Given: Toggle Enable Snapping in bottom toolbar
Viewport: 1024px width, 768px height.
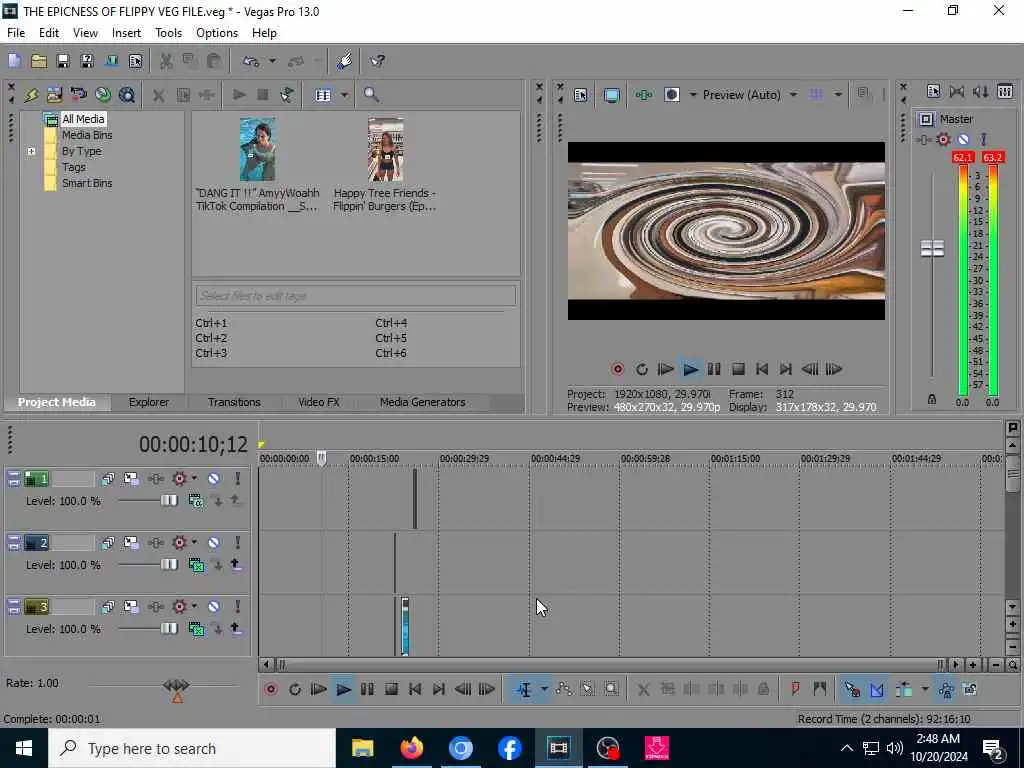Looking at the screenshot, I should click(x=852, y=689).
